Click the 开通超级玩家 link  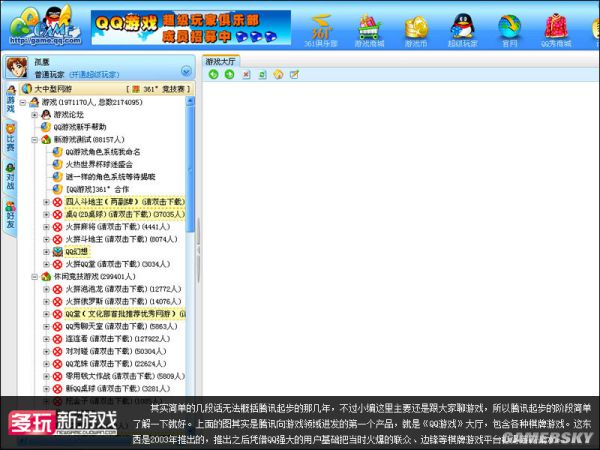tap(94, 74)
